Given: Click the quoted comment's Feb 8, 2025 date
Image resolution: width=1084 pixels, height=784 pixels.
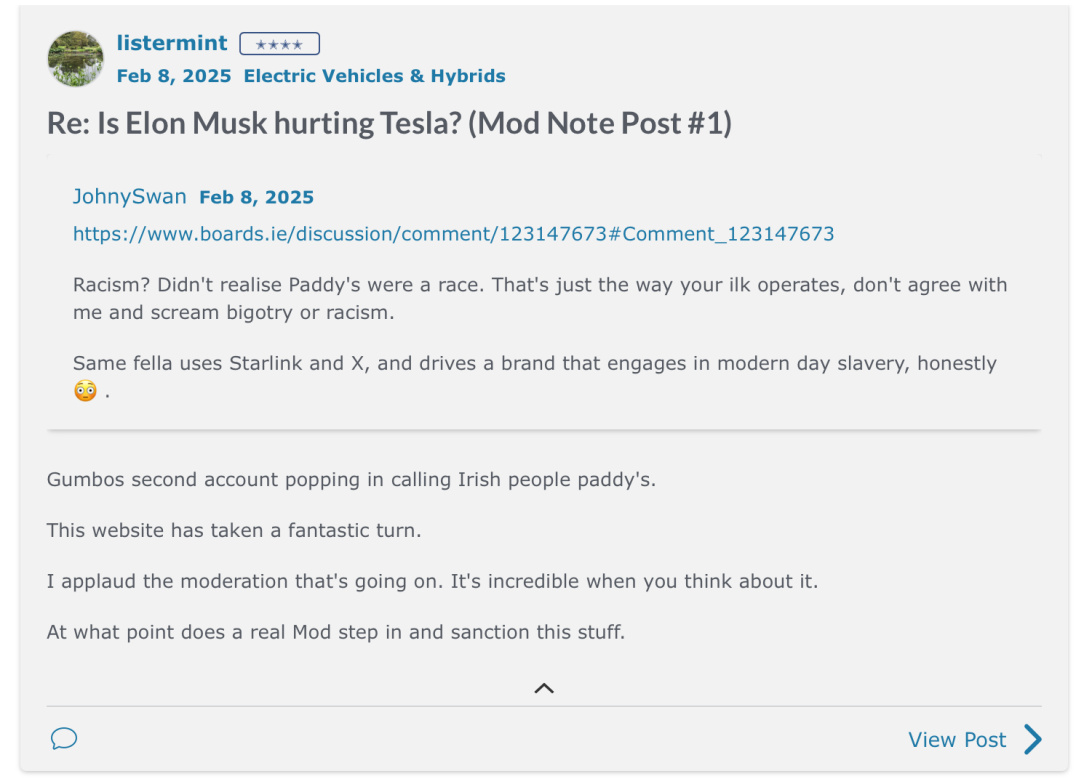Looking at the screenshot, I should tap(256, 197).
